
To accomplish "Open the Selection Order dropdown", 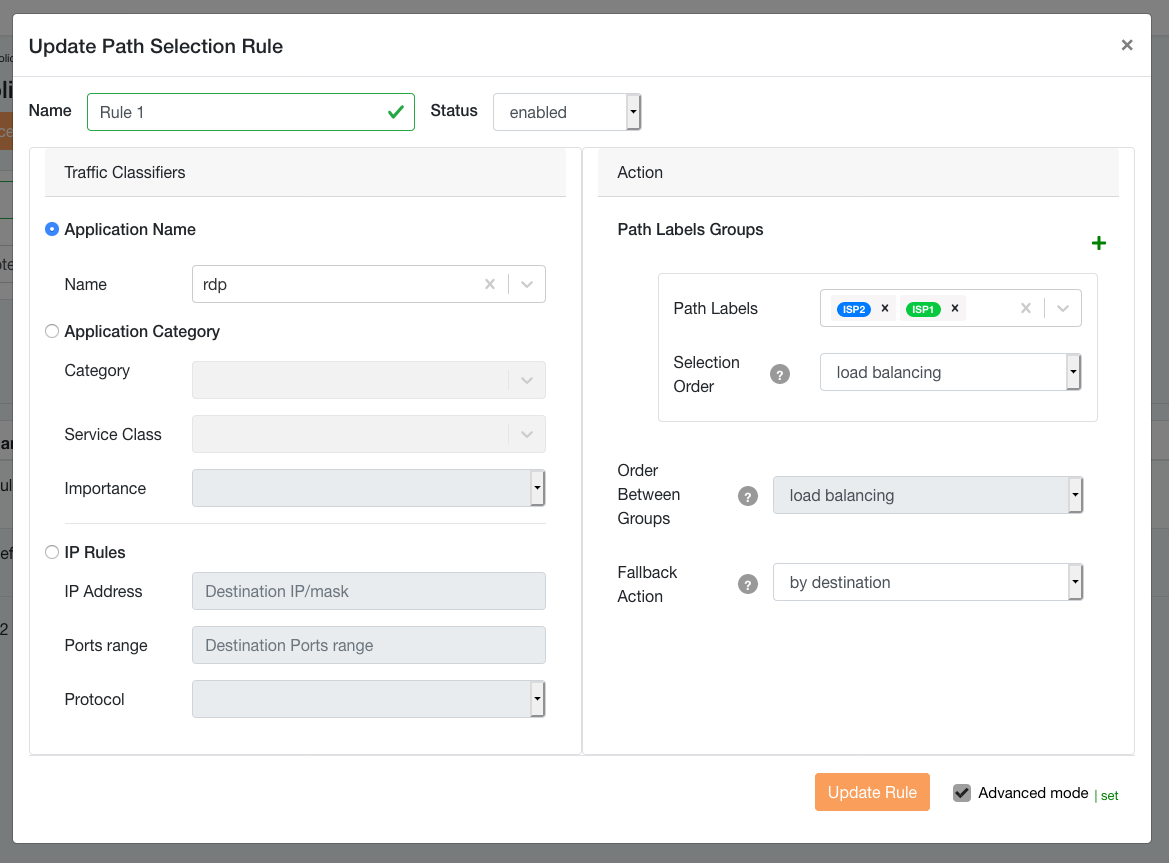I will (x=950, y=373).
